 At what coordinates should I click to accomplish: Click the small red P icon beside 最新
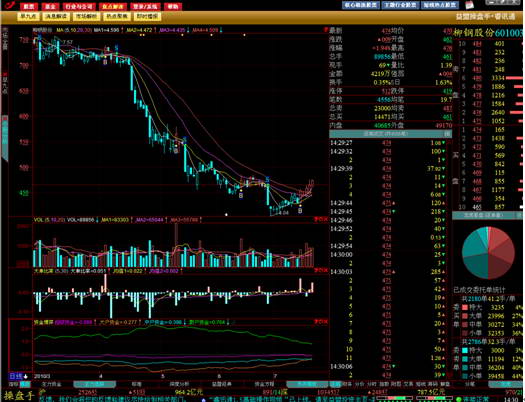pos(325,30)
